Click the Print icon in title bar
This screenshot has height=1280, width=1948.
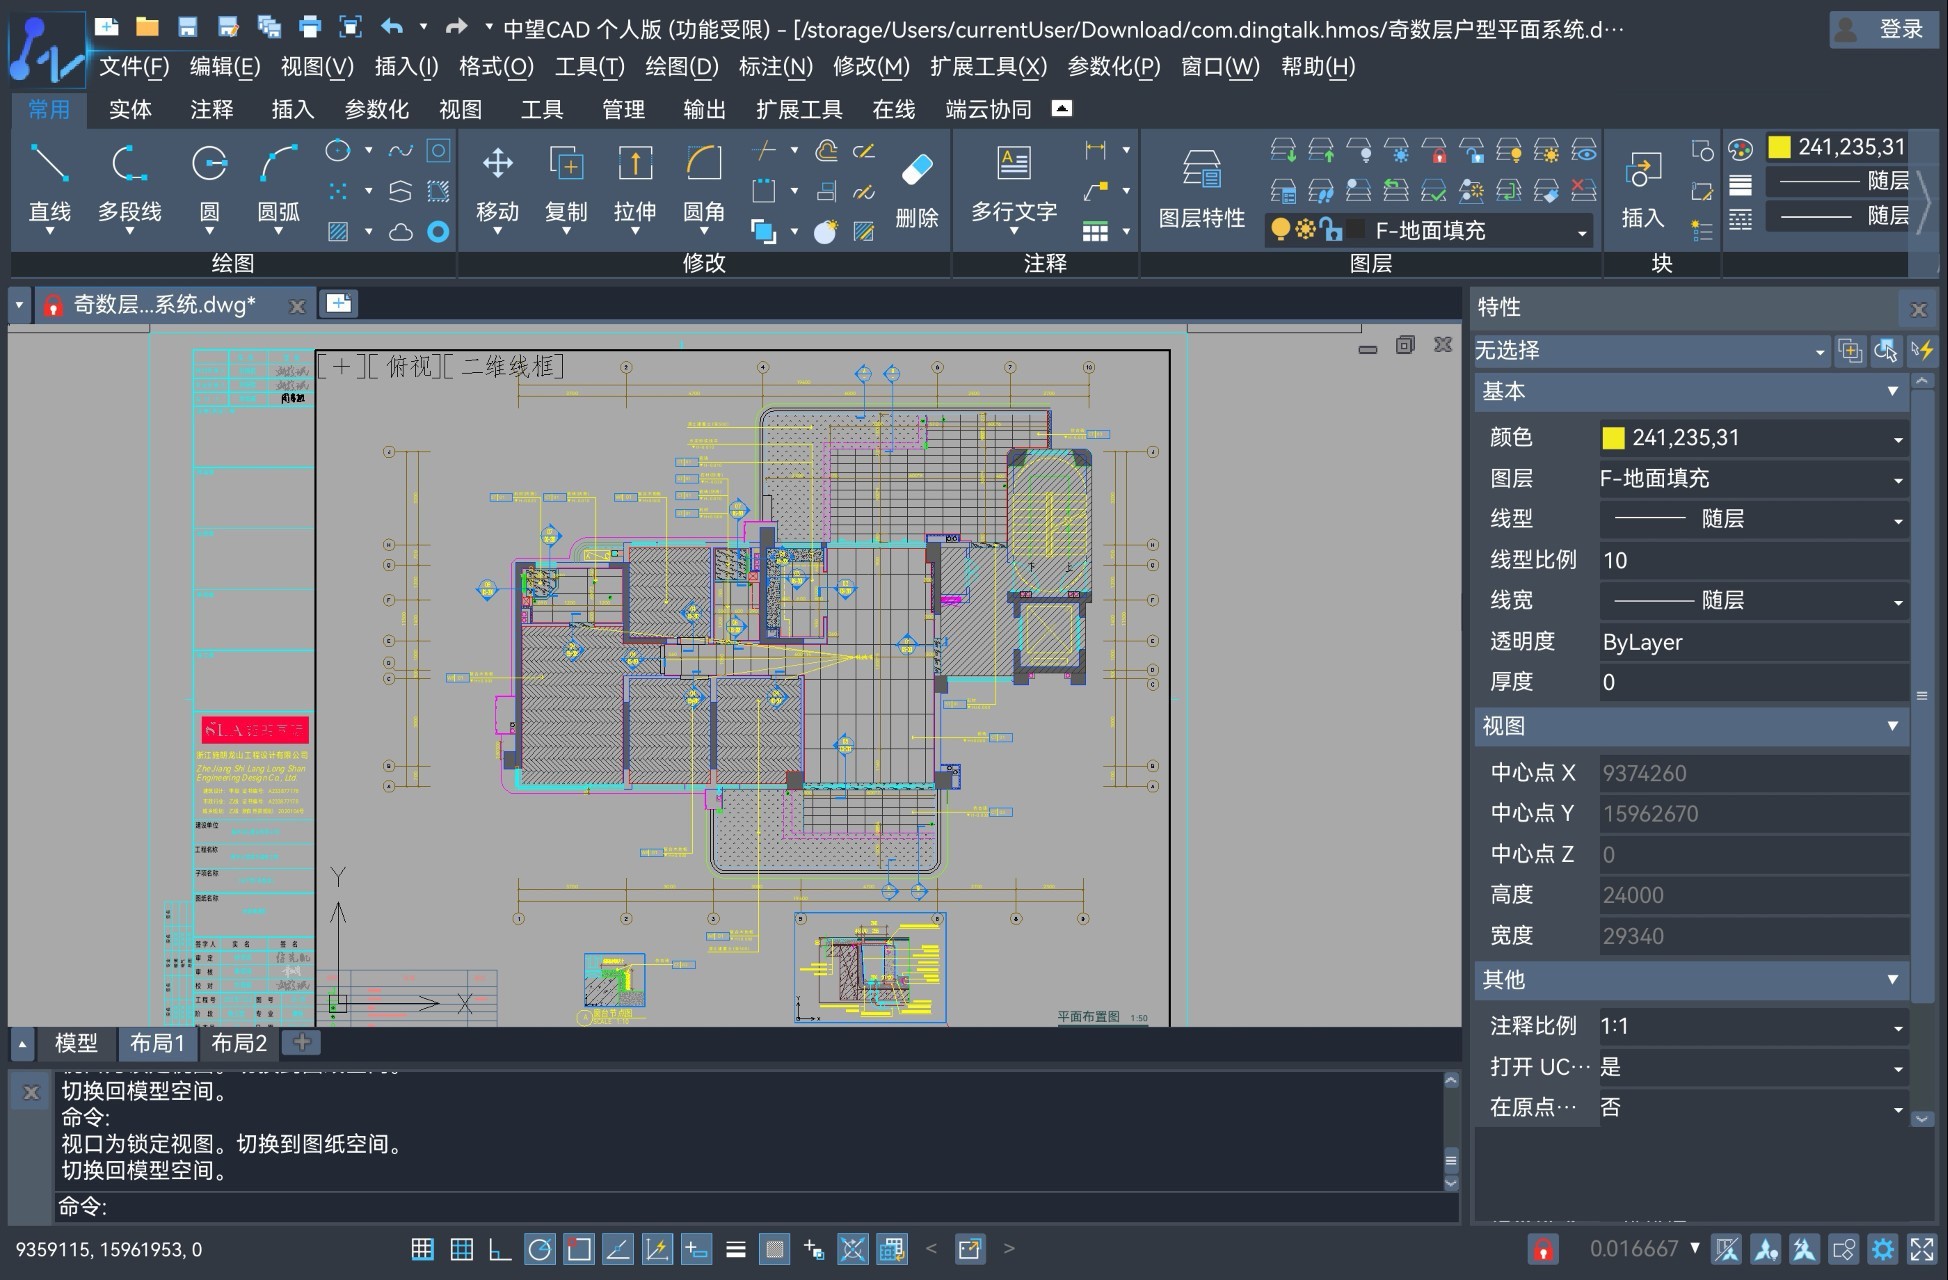(x=310, y=27)
